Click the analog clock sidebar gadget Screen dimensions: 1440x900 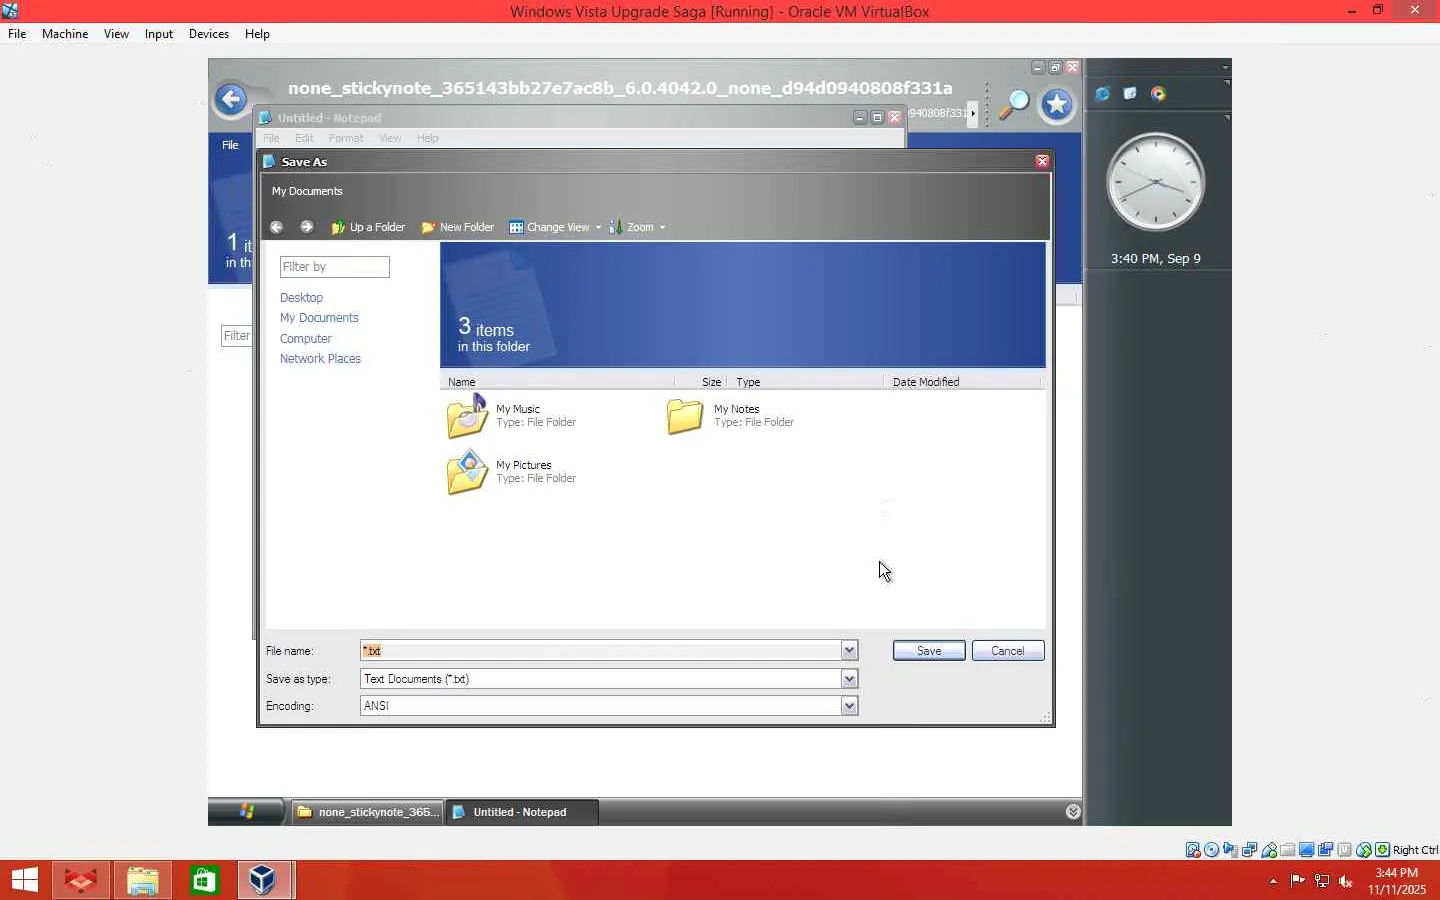click(x=1155, y=182)
